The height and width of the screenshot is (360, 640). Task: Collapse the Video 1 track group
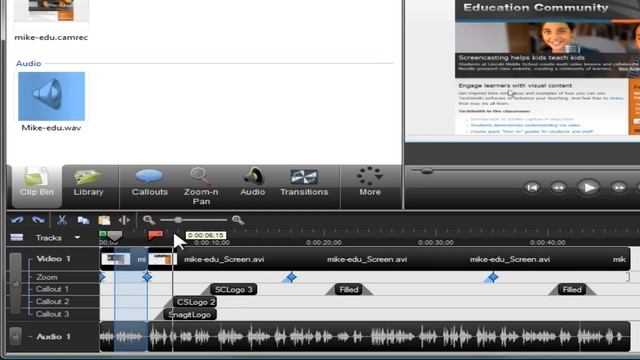[x=30, y=259]
